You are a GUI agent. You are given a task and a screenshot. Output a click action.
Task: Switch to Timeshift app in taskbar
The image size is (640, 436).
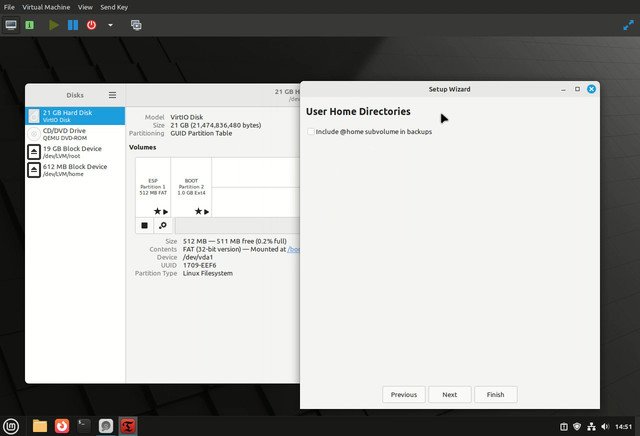pyautogui.click(x=128, y=426)
